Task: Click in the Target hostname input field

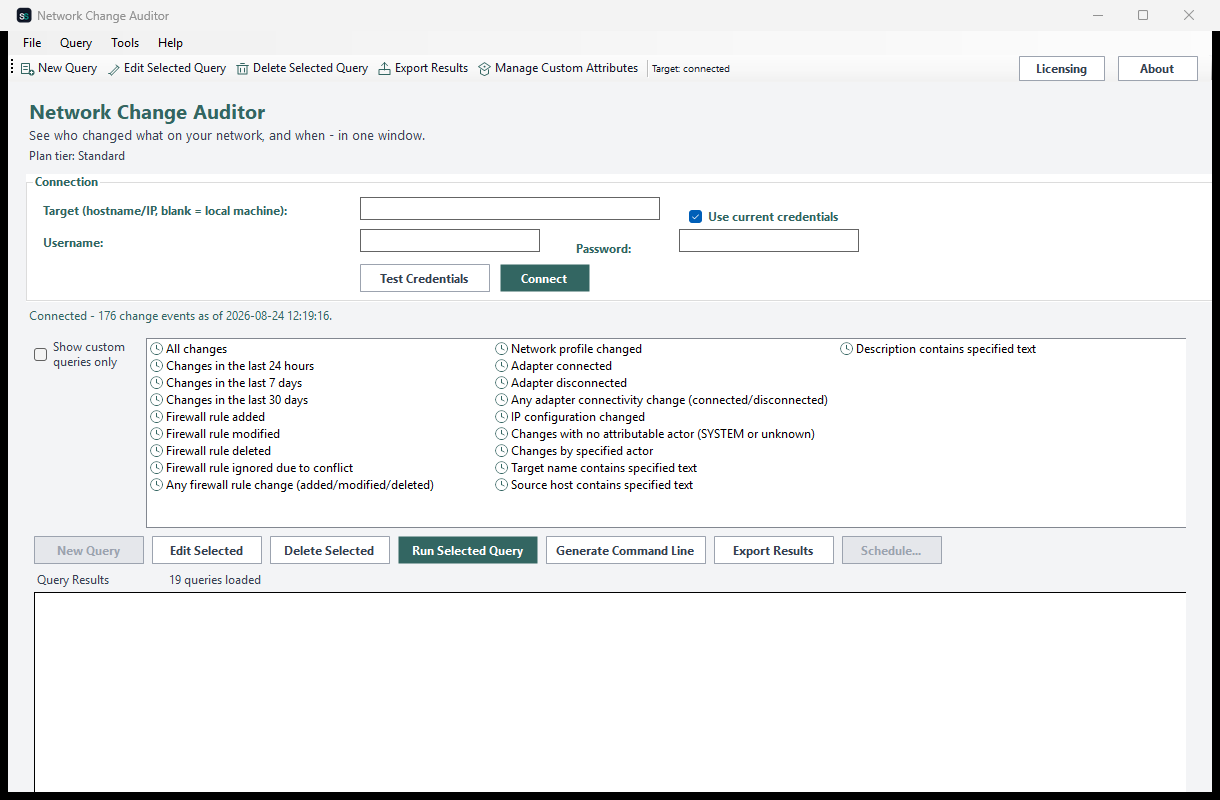Action: point(509,208)
